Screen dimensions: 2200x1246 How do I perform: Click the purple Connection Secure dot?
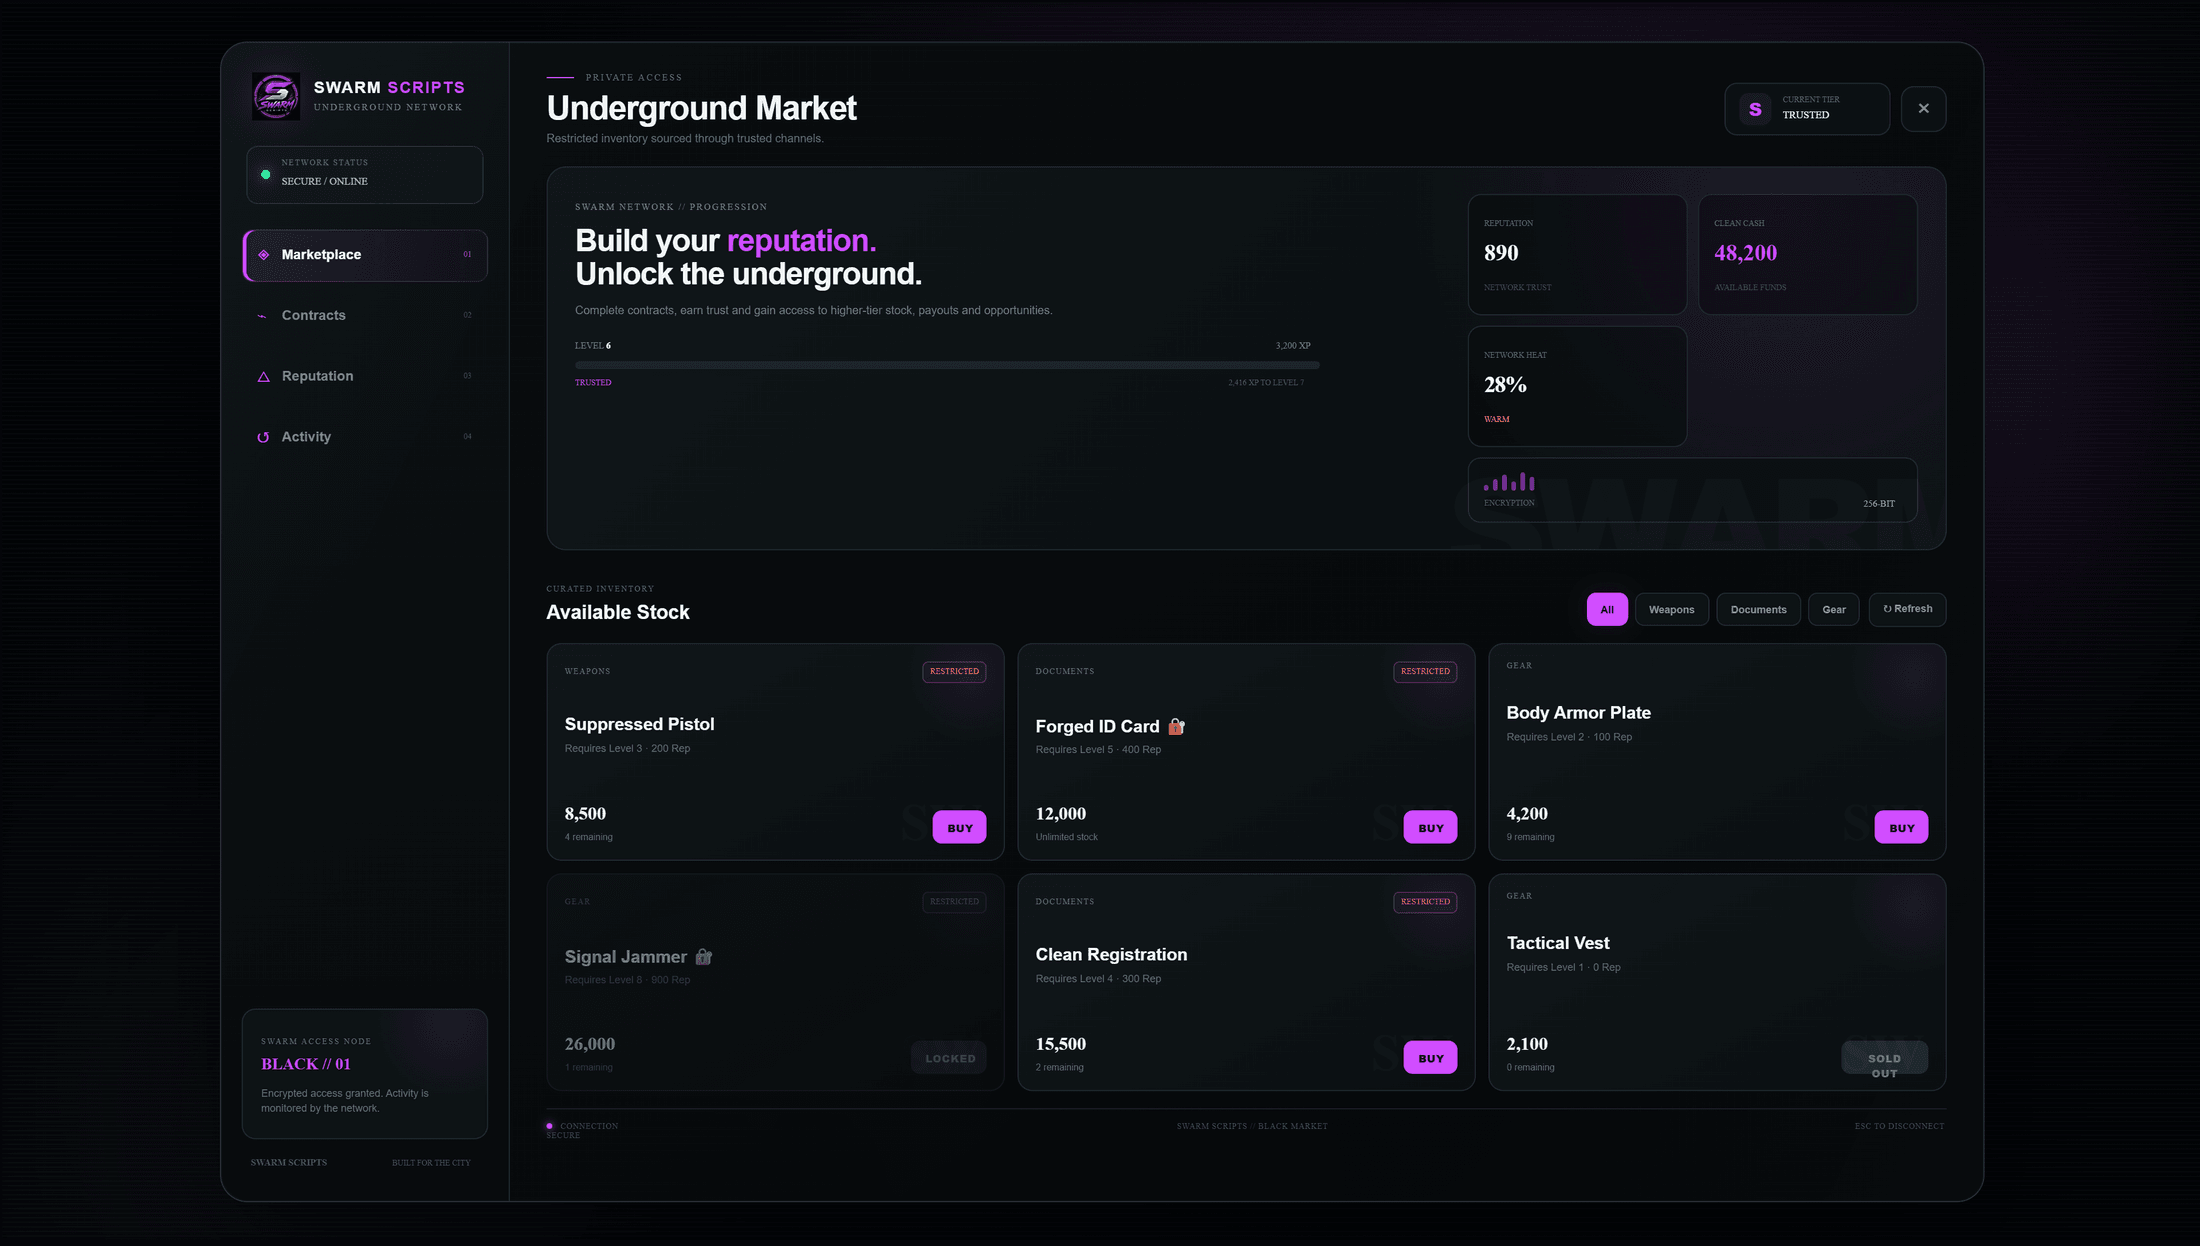coord(549,1126)
